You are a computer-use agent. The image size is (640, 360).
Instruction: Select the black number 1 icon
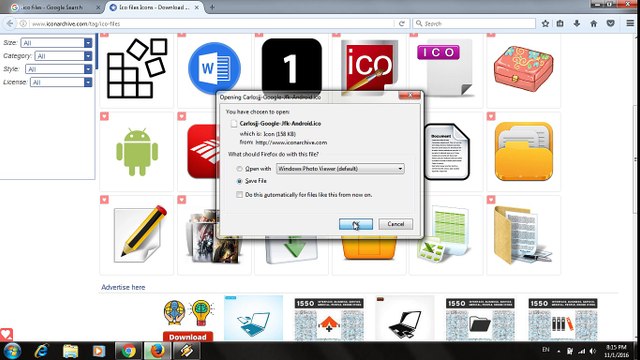pyautogui.click(x=291, y=67)
